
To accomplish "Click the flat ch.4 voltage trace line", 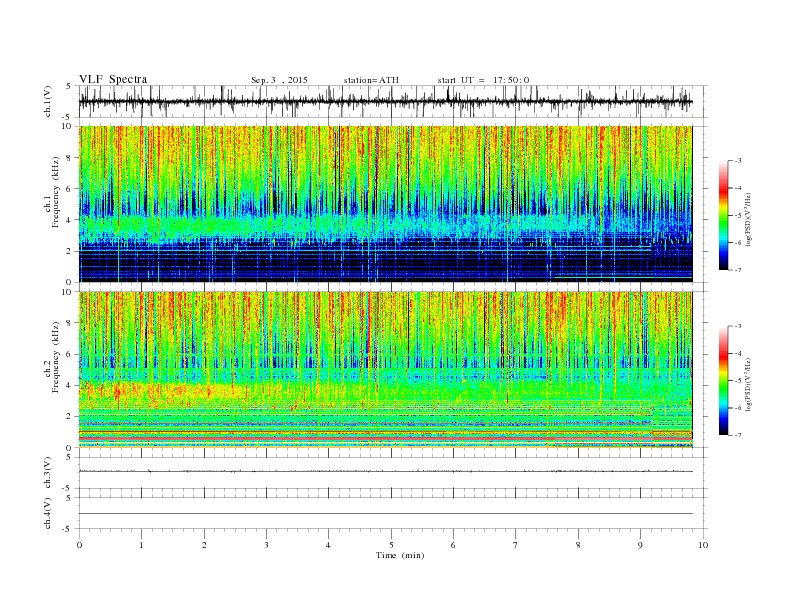I will pos(385,514).
